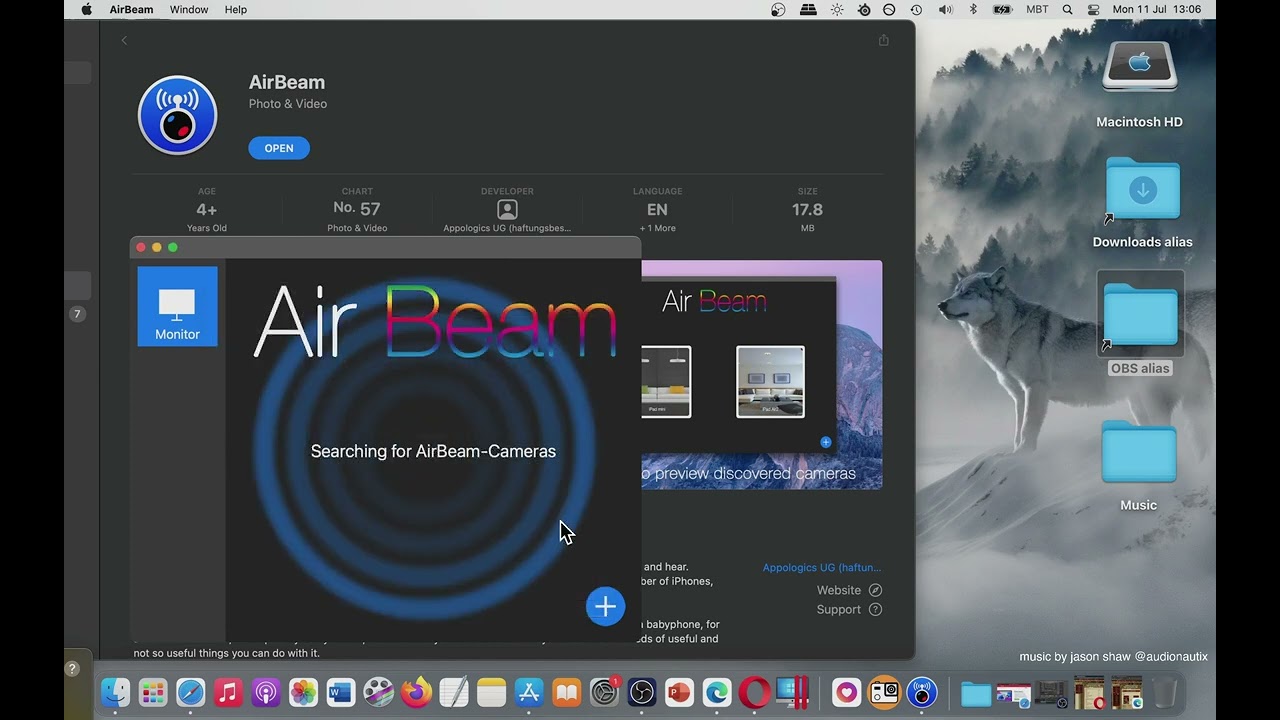Open the Help menu
The image size is (1280, 720).
coord(236,10)
